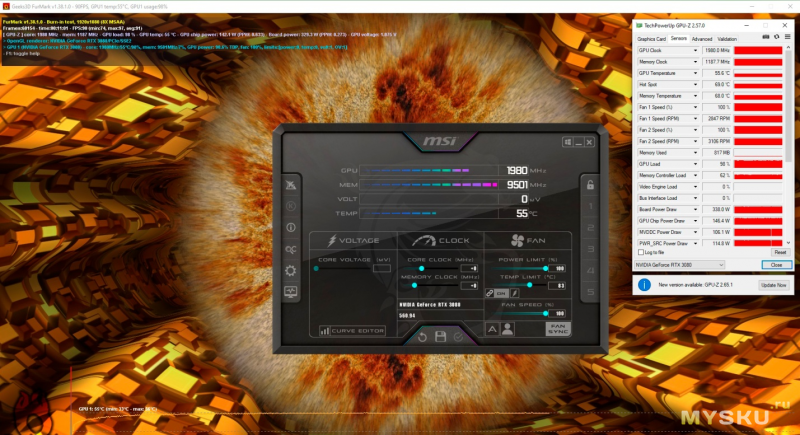The width and height of the screenshot is (800, 435).
Task: Click the curve editor bars icon
Action: 324,331
